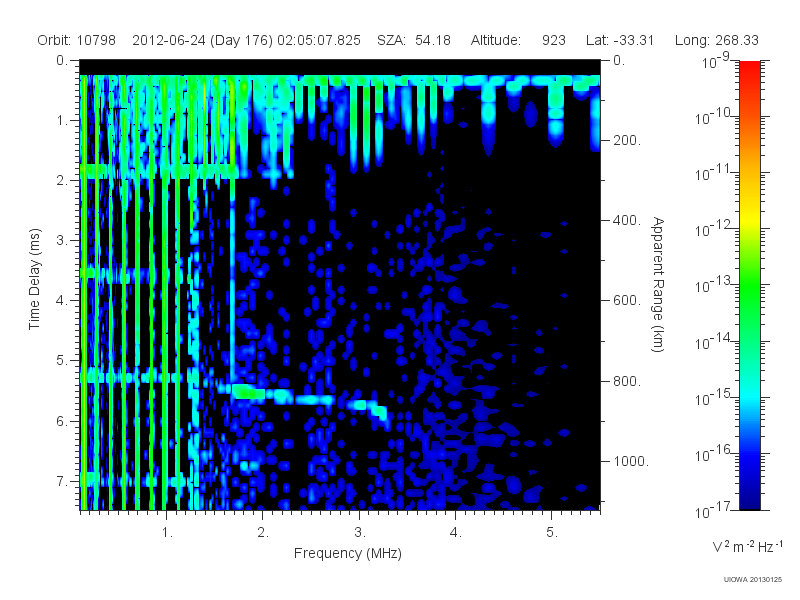Click the "3." frequency axis tick label

tap(360, 533)
